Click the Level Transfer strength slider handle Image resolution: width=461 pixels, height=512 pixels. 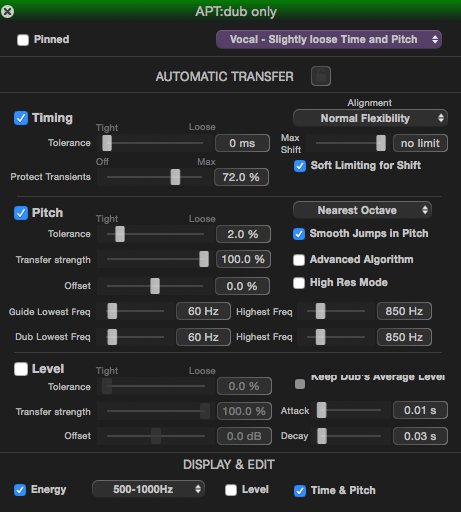[205, 411]
